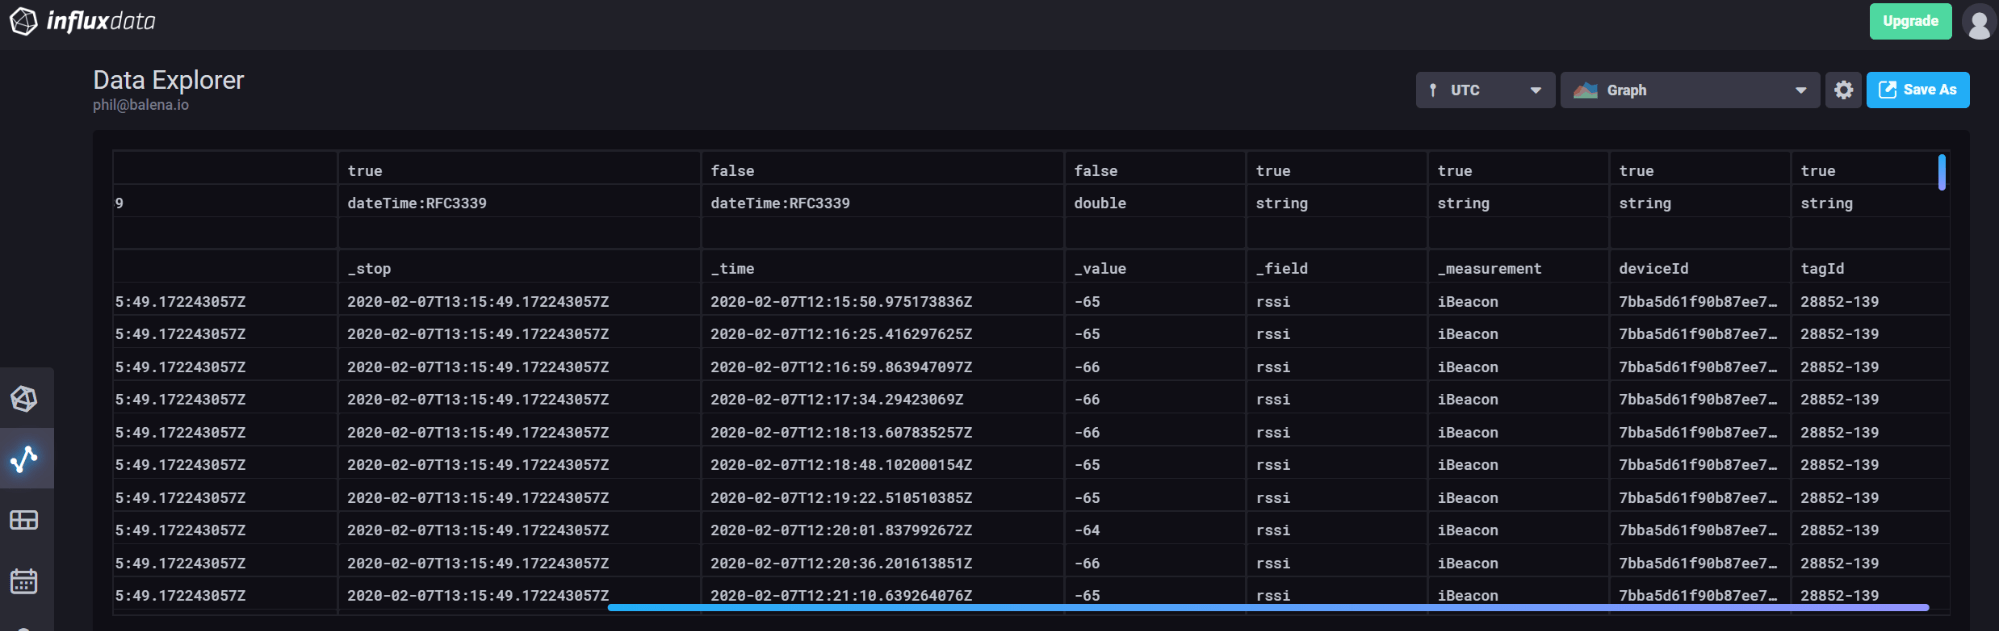This screenshot has width=1999, height=631.
Task: Select the Data Explorer icon in sidebar
Action: pyautogui.click(x=24, y=459)
